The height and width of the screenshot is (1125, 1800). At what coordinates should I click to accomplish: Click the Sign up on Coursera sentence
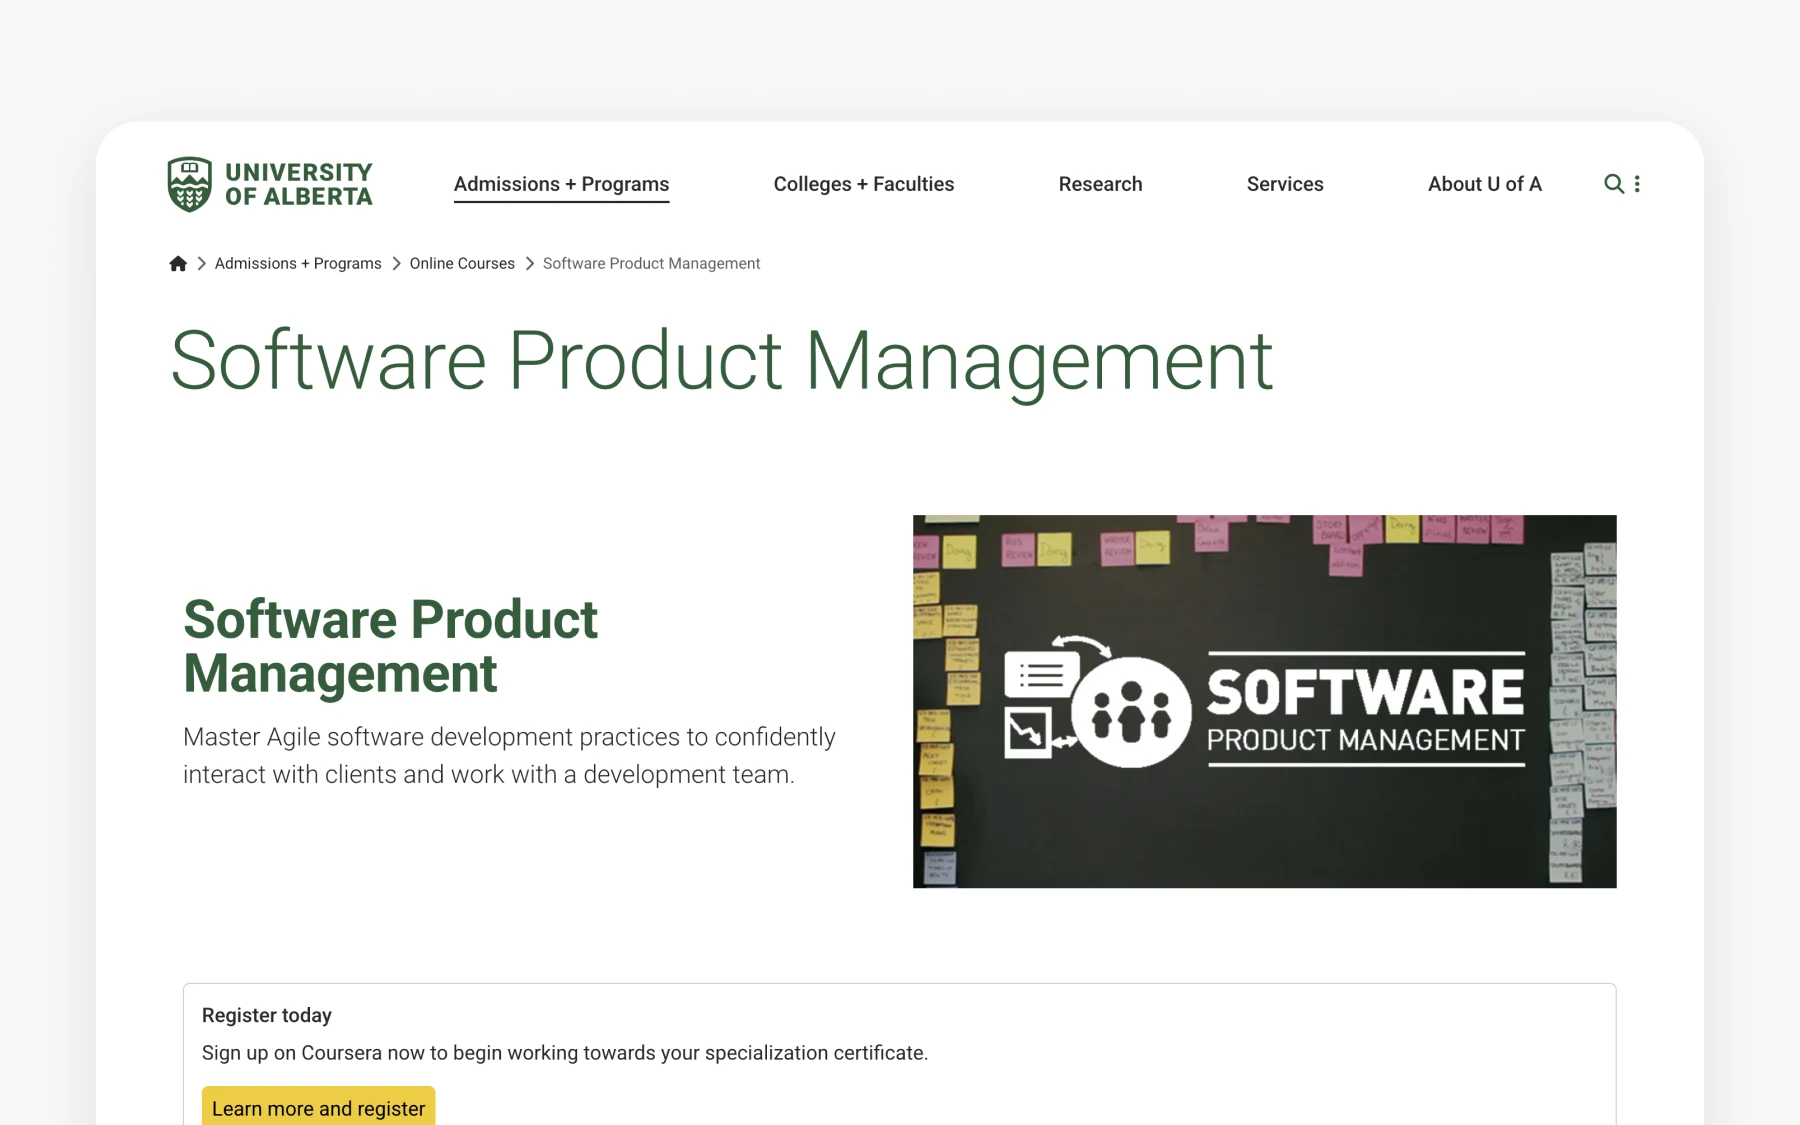(565, 1053)
